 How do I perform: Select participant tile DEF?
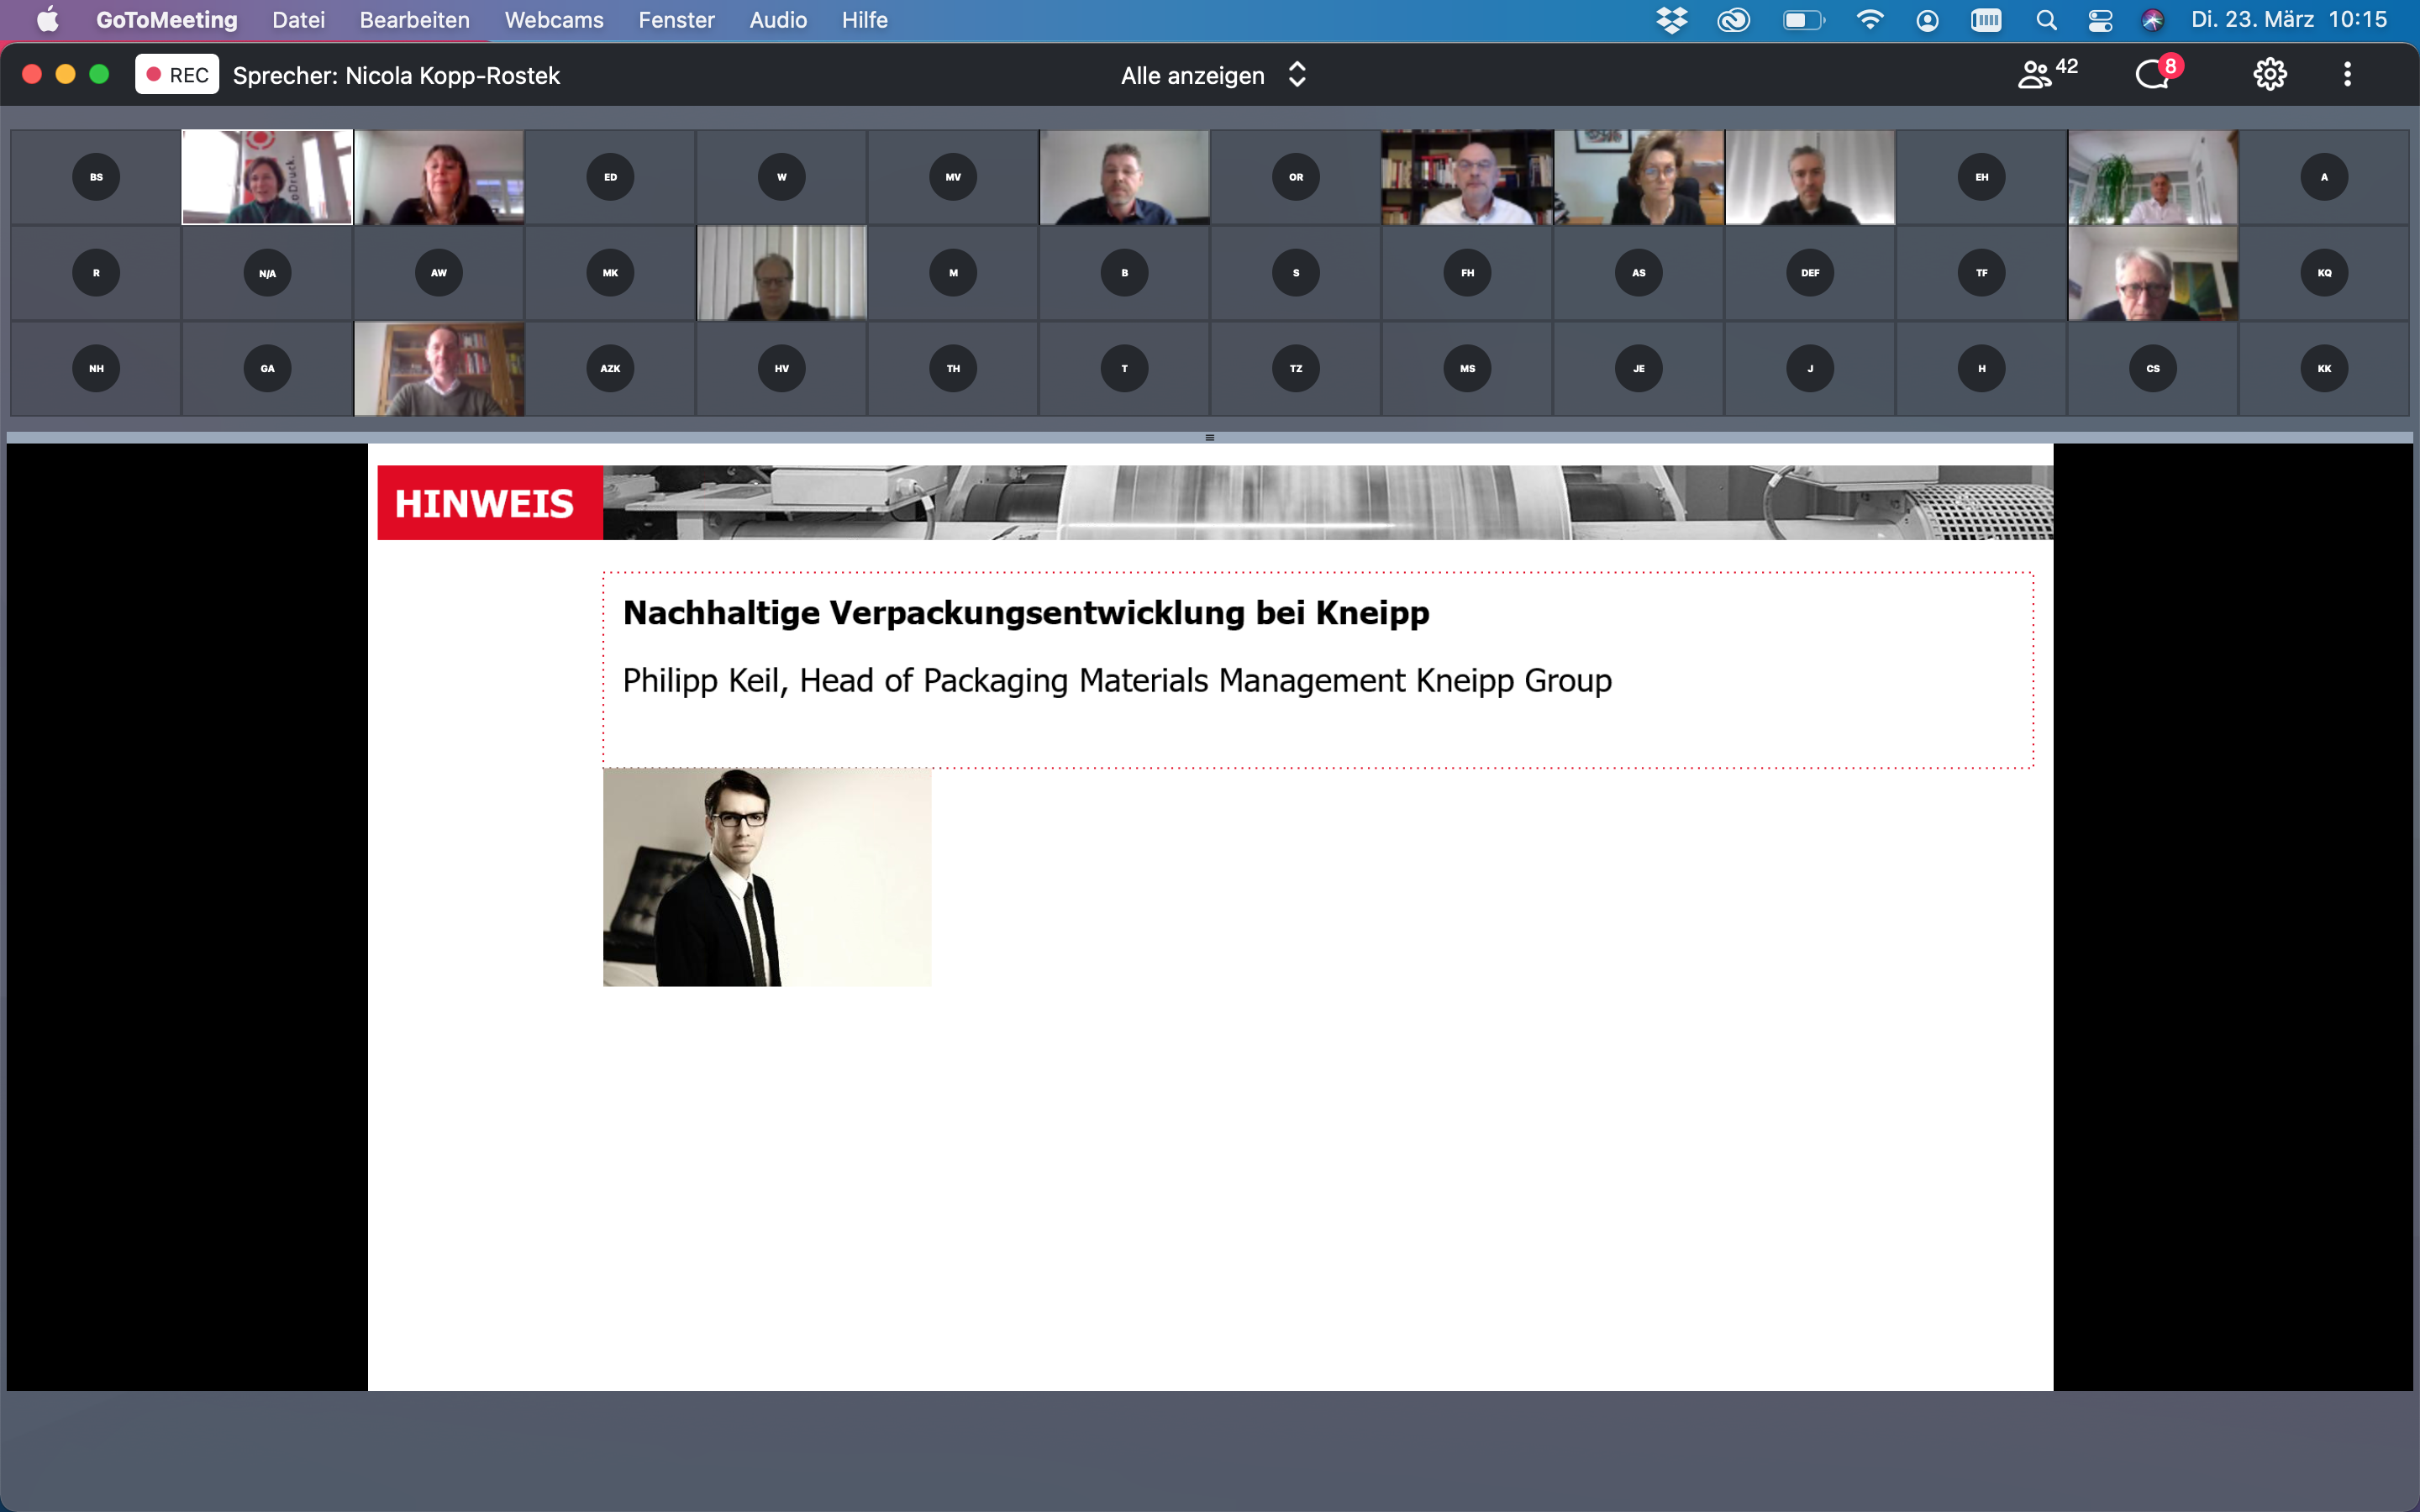click(x=1810, y=273)
